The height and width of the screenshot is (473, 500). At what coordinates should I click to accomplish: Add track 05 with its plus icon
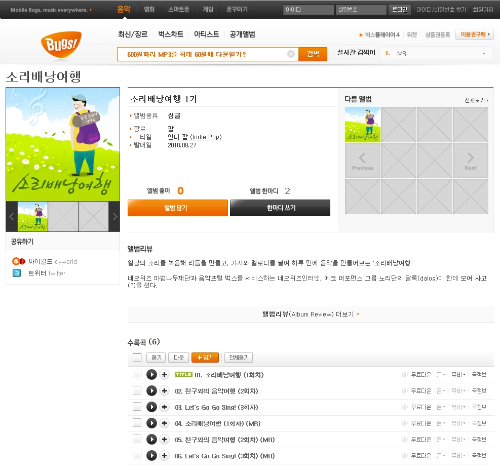(164, 440)
